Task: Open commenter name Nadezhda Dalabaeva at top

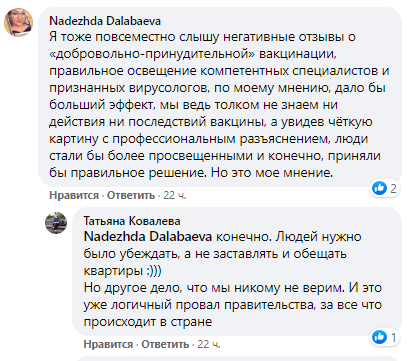Action: tap(105, 21)
